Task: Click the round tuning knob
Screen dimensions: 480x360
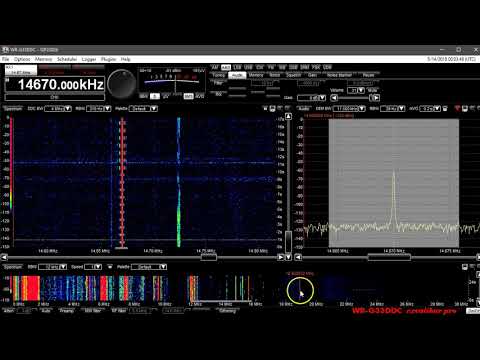Action: [122, 84]
